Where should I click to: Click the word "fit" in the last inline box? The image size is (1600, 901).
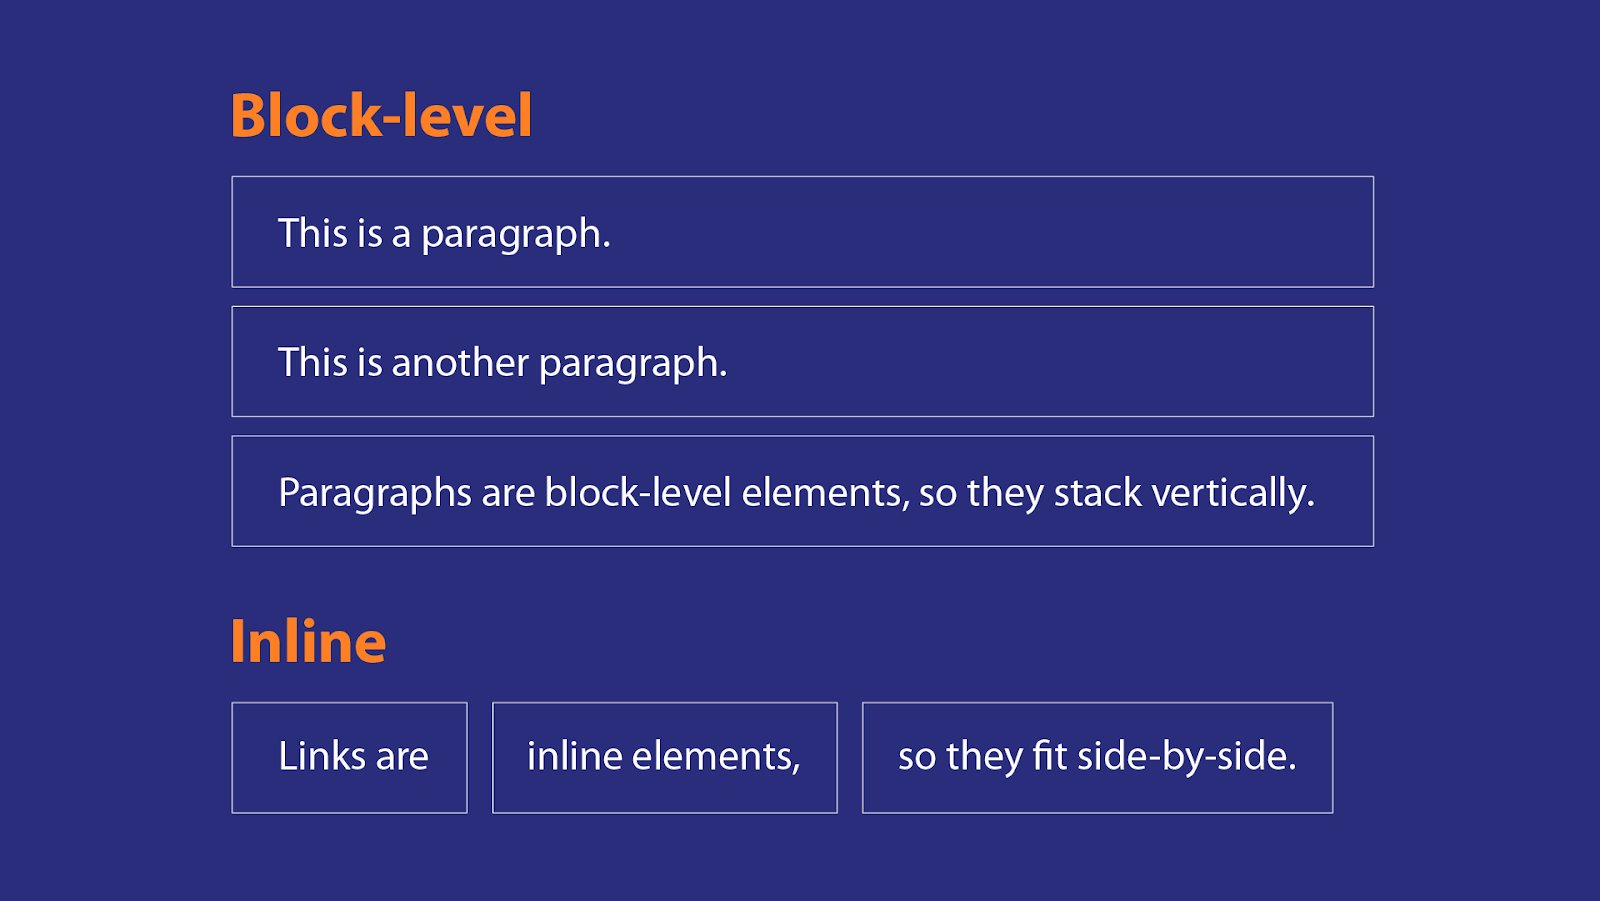(1050, 757)
